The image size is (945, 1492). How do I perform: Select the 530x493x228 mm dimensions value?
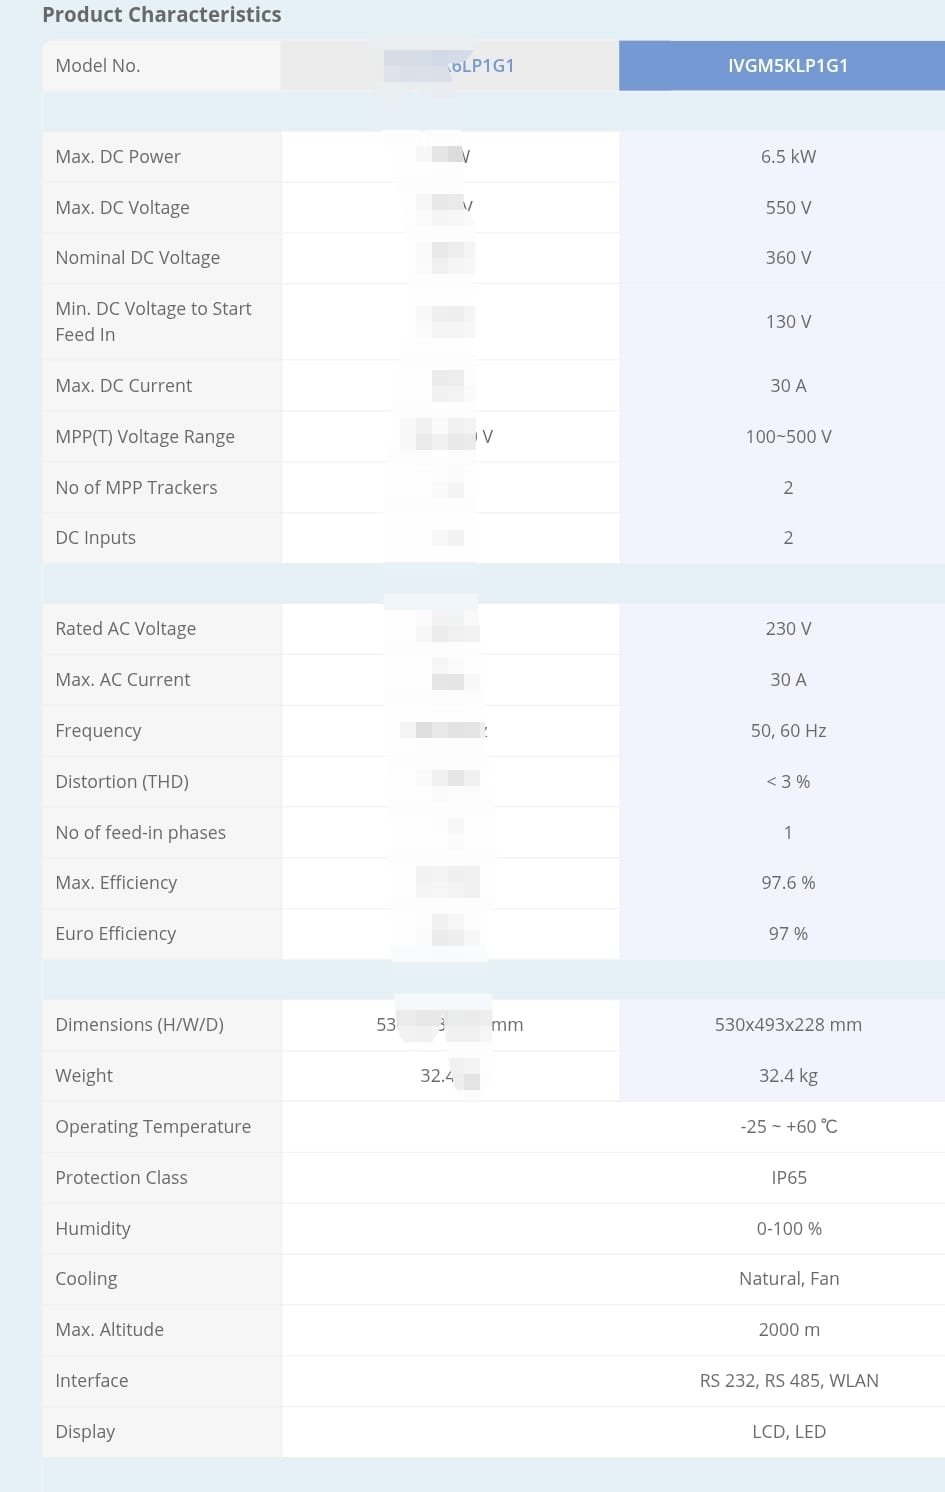tap(788, 1025)
